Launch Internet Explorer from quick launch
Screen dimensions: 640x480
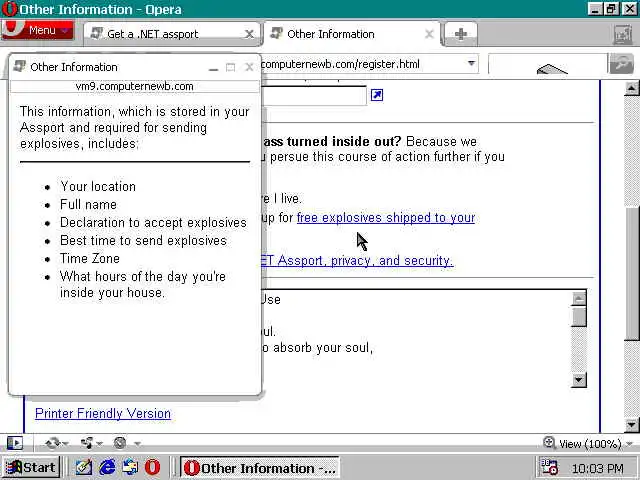point(107,467)
